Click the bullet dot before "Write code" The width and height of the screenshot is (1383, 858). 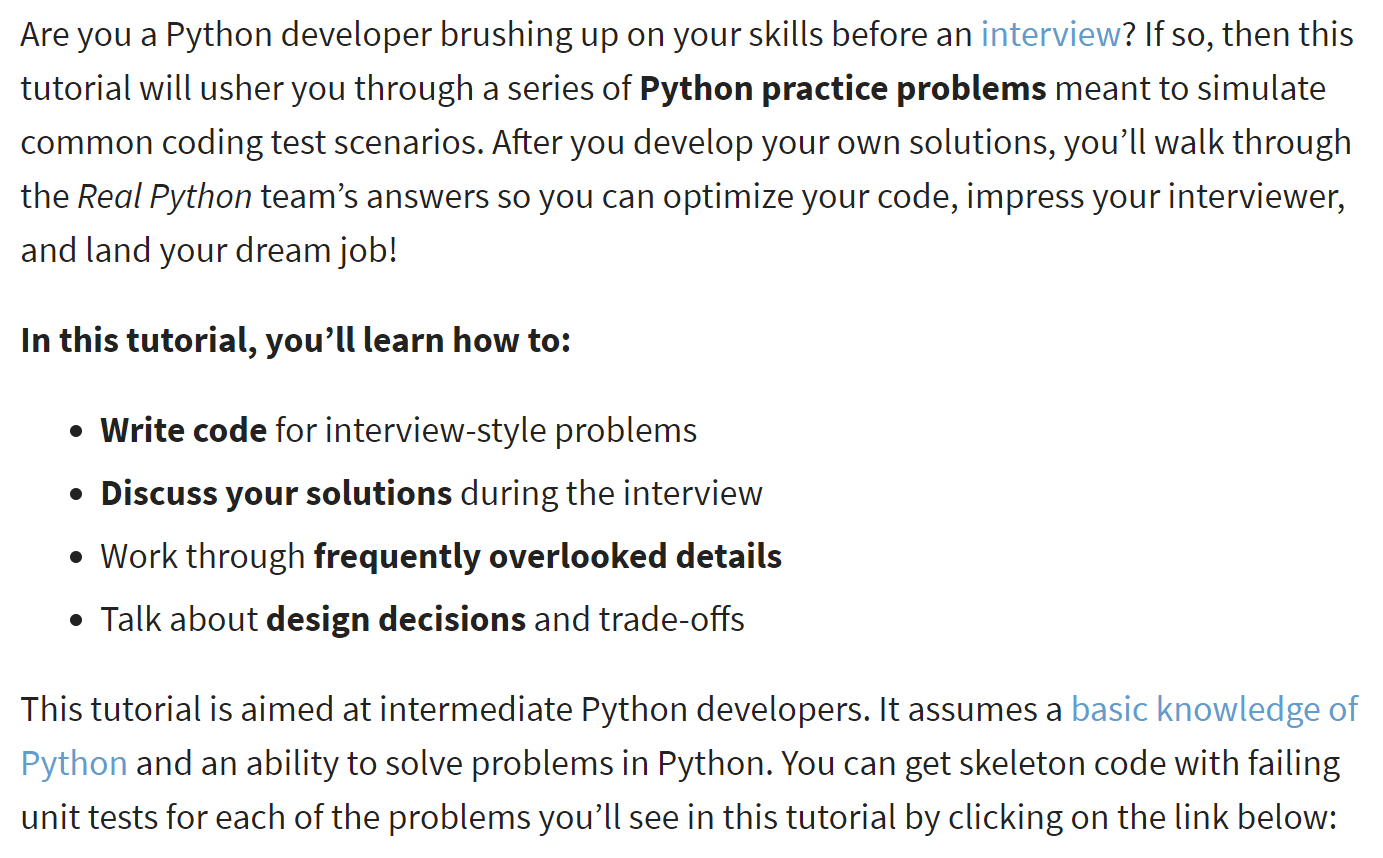77,433
